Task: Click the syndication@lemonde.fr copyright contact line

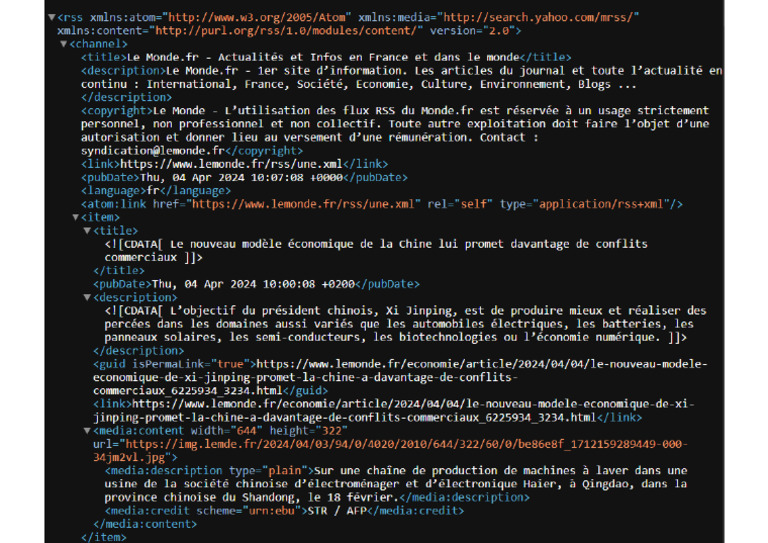Action: coord(192,151)
